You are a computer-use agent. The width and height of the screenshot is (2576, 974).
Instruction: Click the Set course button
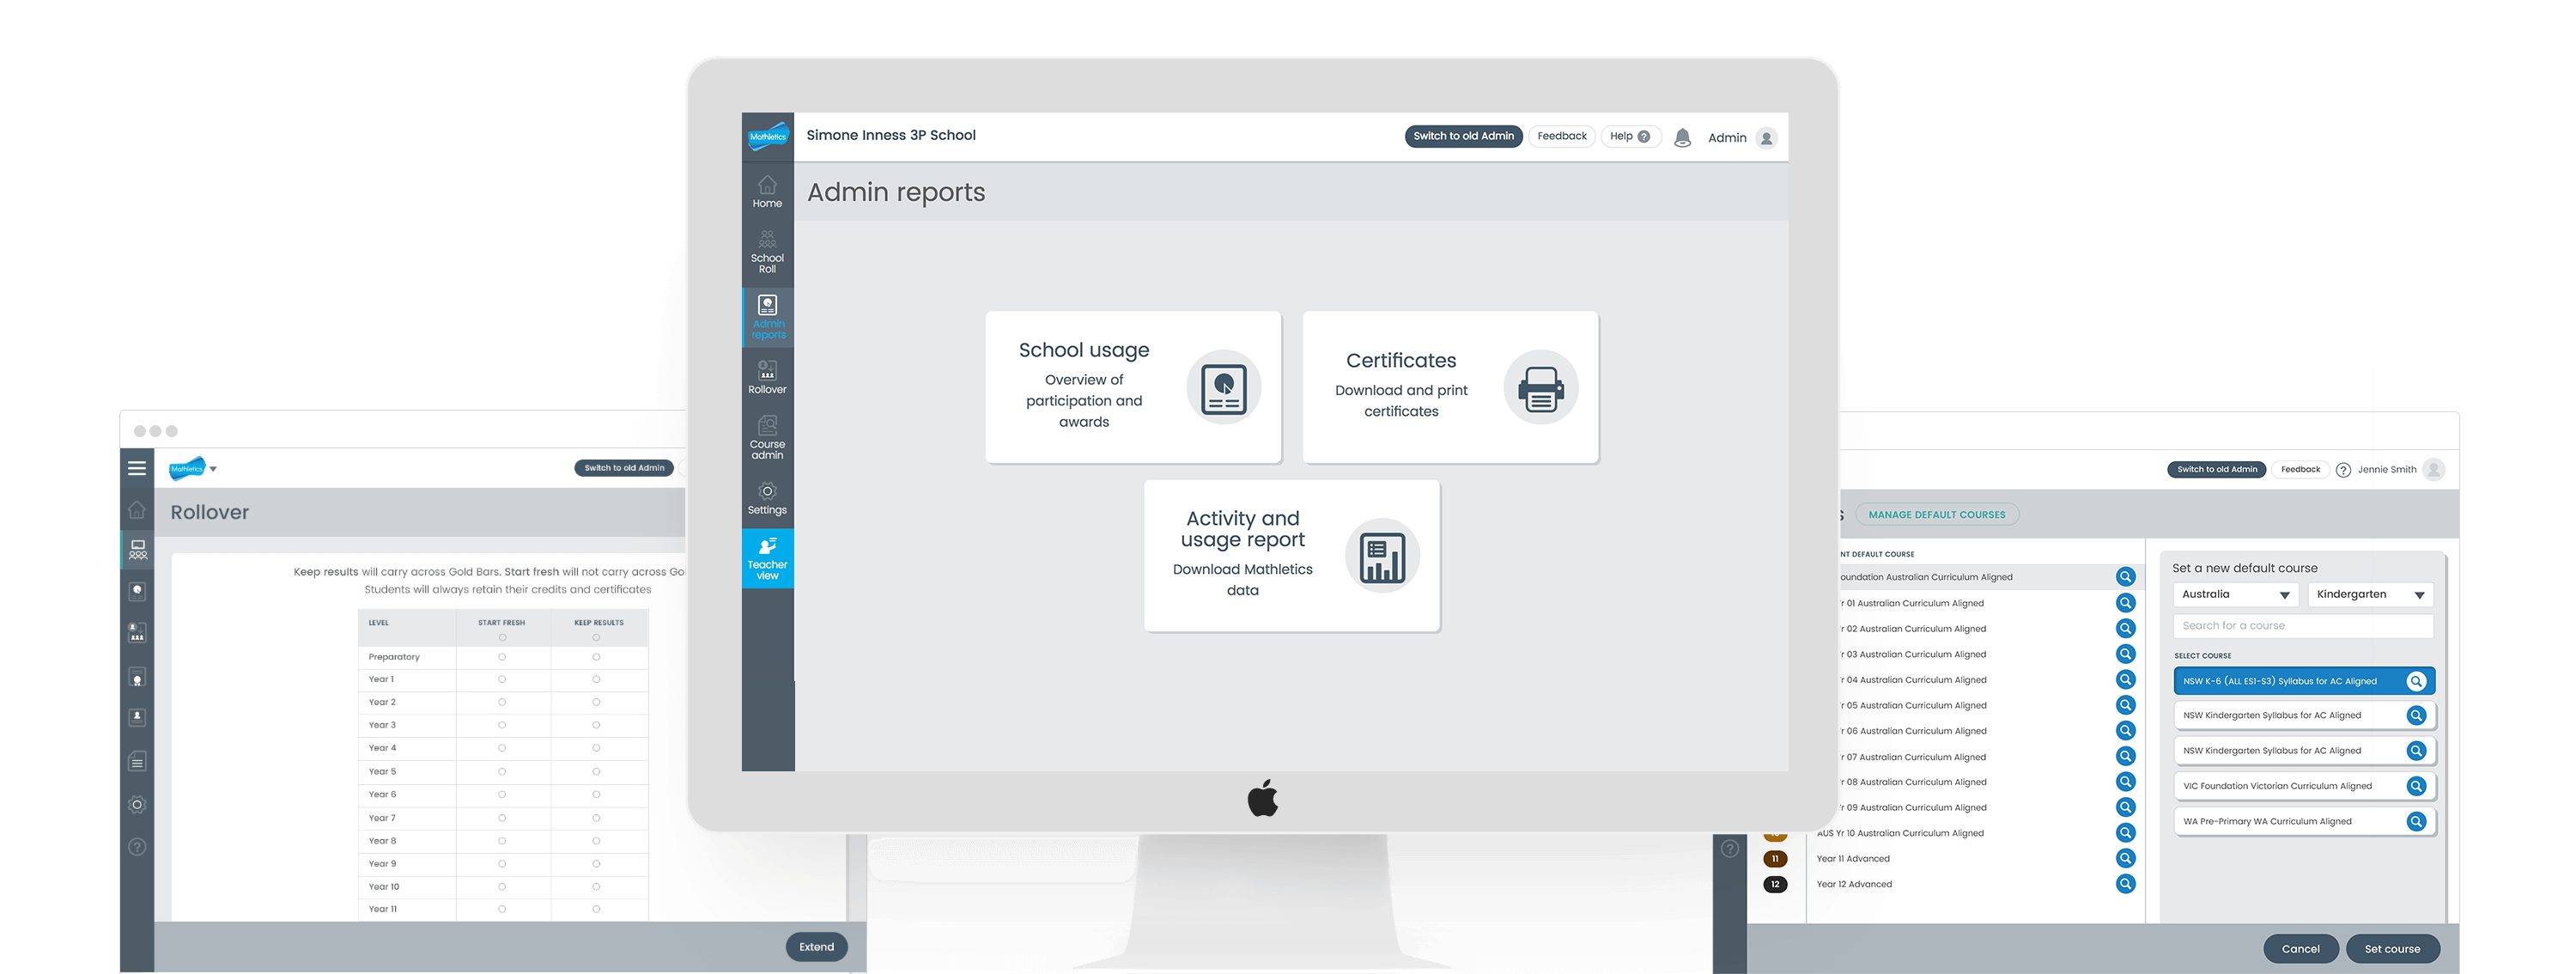click(2392, 949)
